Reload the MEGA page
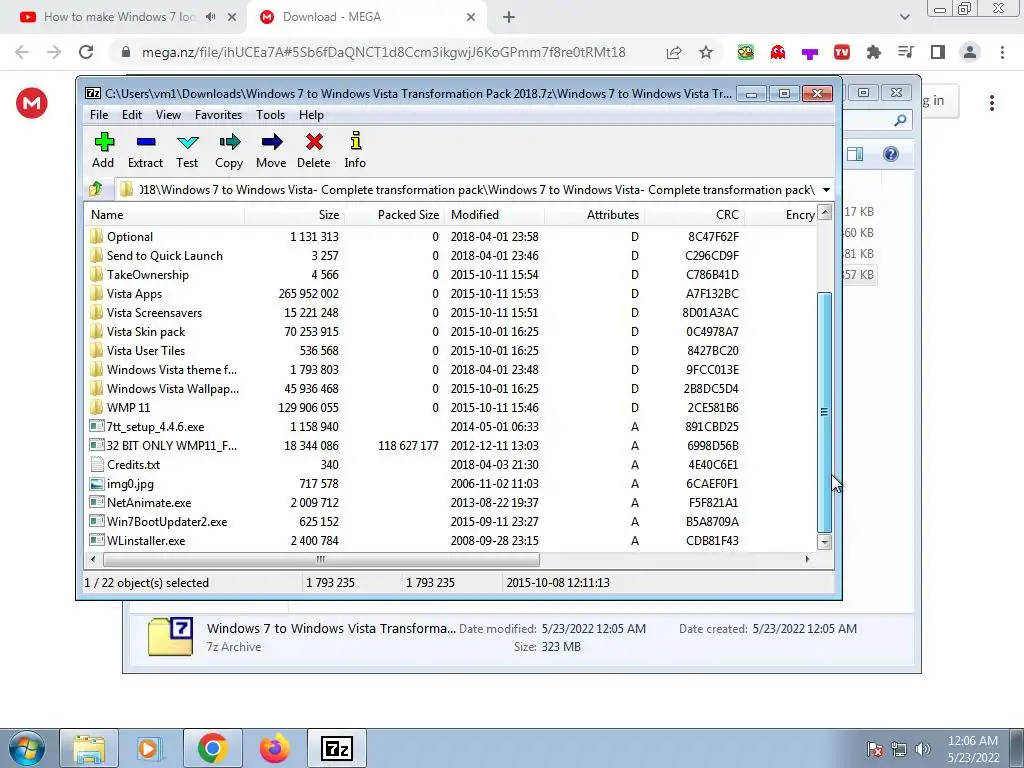 point(86,52)
